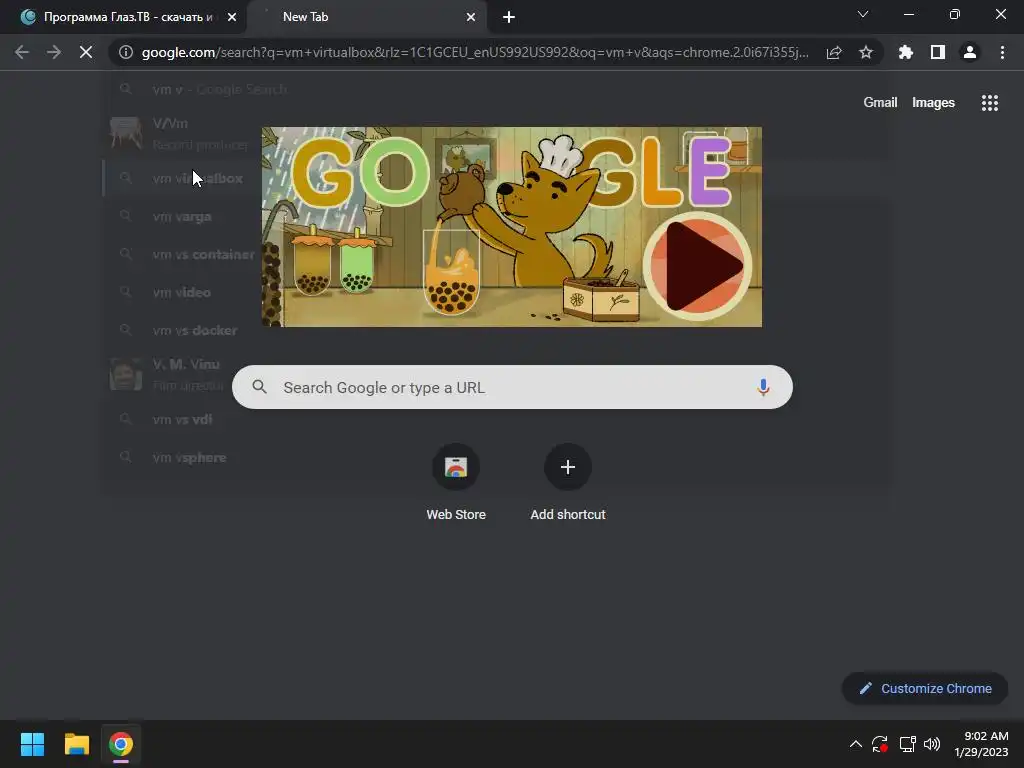The height and width of the screenshot is (768, 1024).
Task: Open a new tab with plus button
Action: [509, 17]
